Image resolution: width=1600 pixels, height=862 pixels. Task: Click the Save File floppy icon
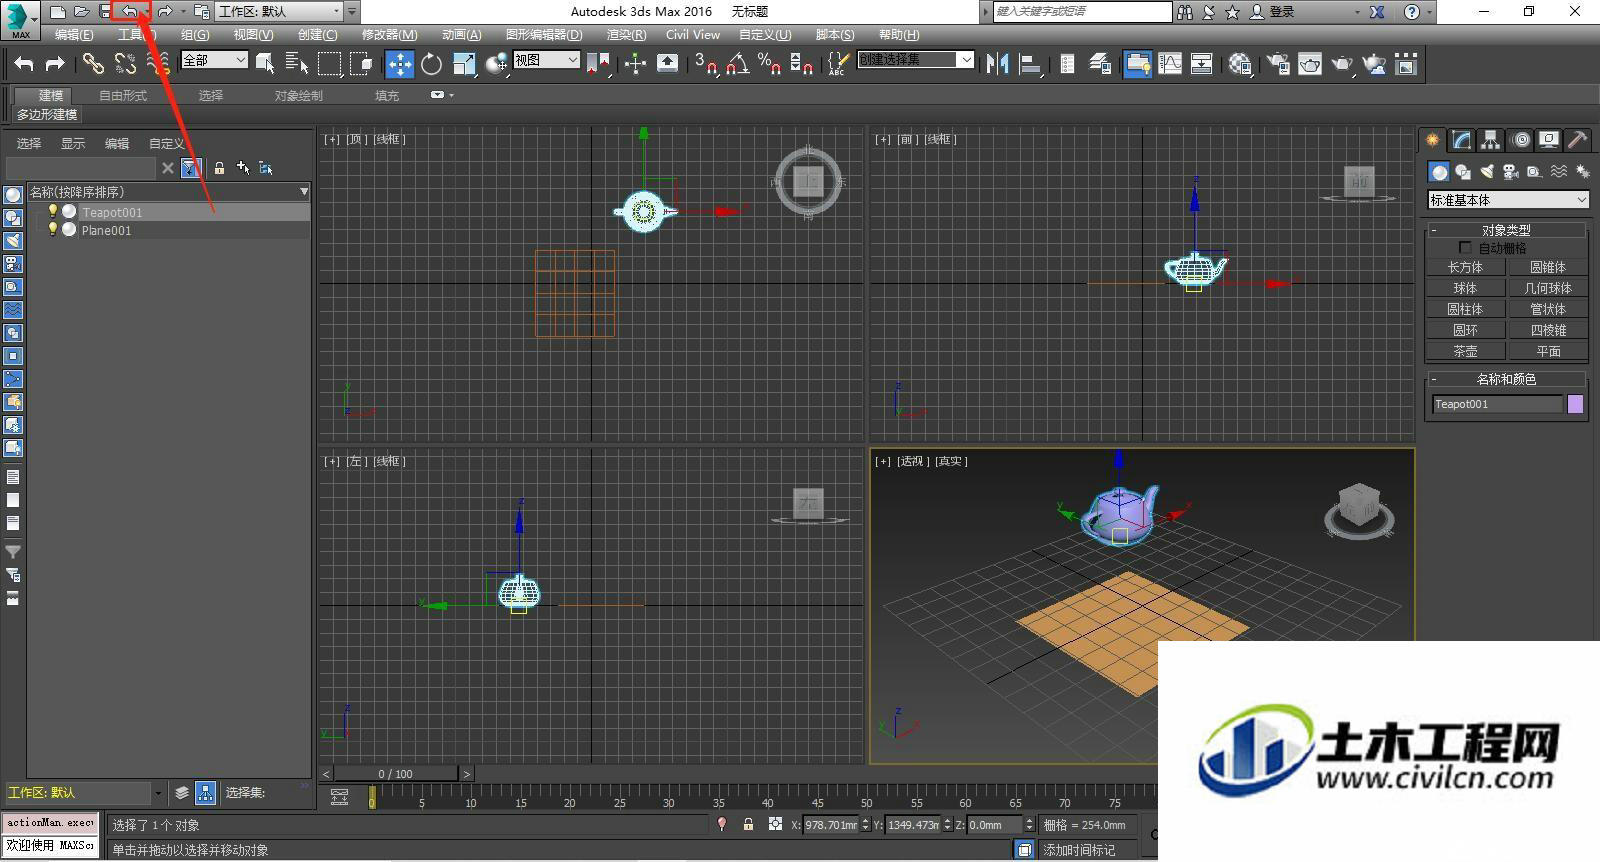(104, 12)
